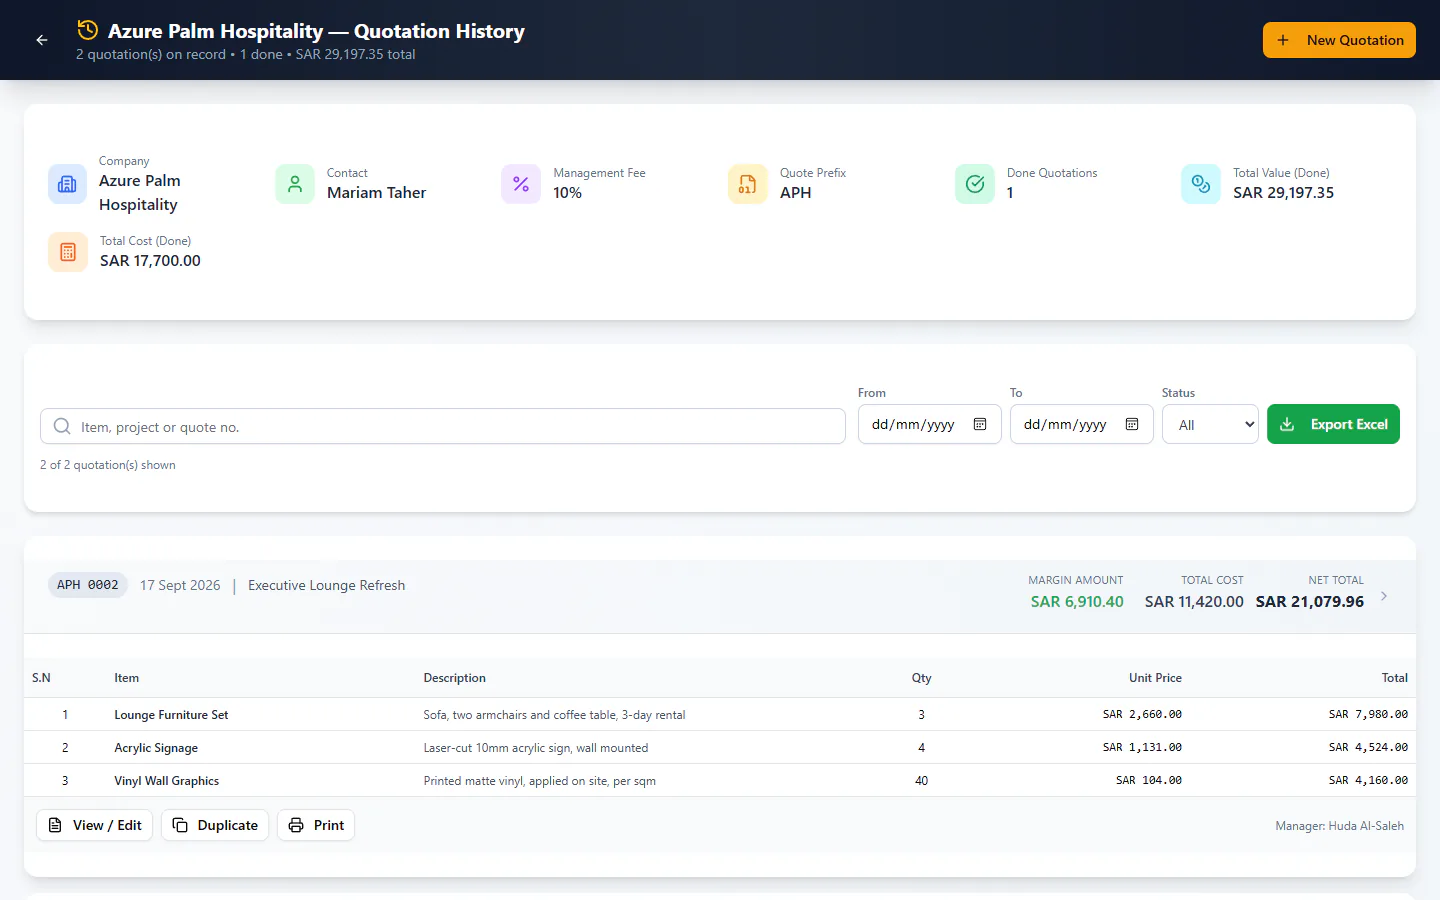Click the New Quotation button
1440x900 pixels.
click(x=1339, y=40)
